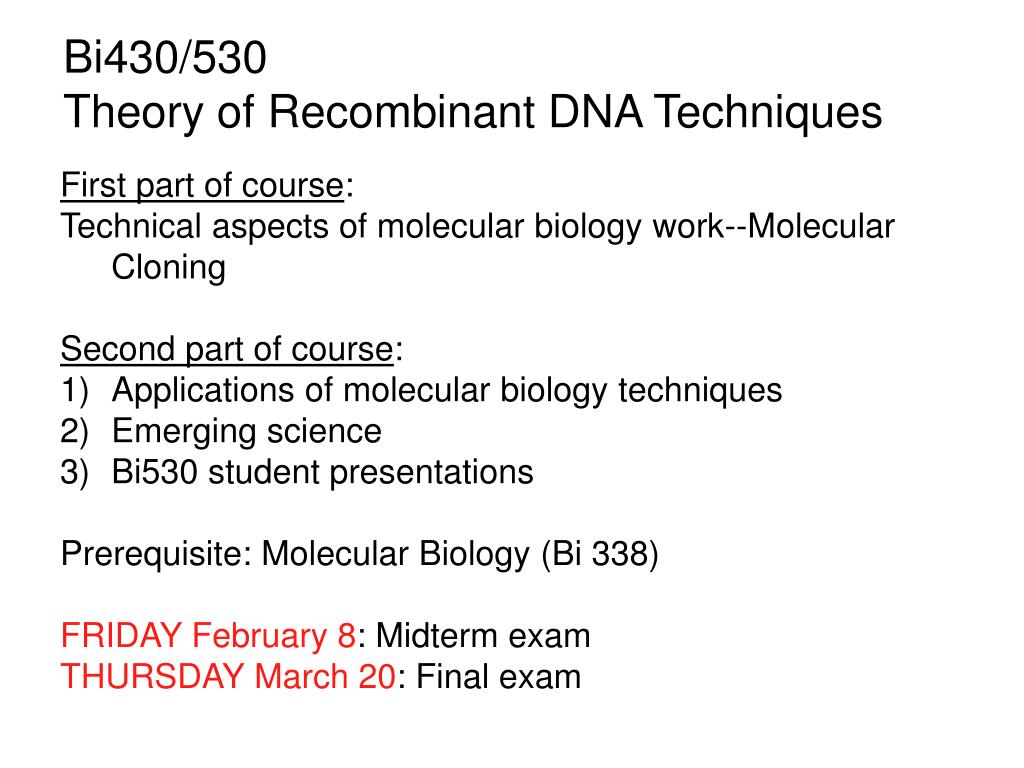
Task: Click the numeral 1) list marker
Action: (x=74, y=391)
